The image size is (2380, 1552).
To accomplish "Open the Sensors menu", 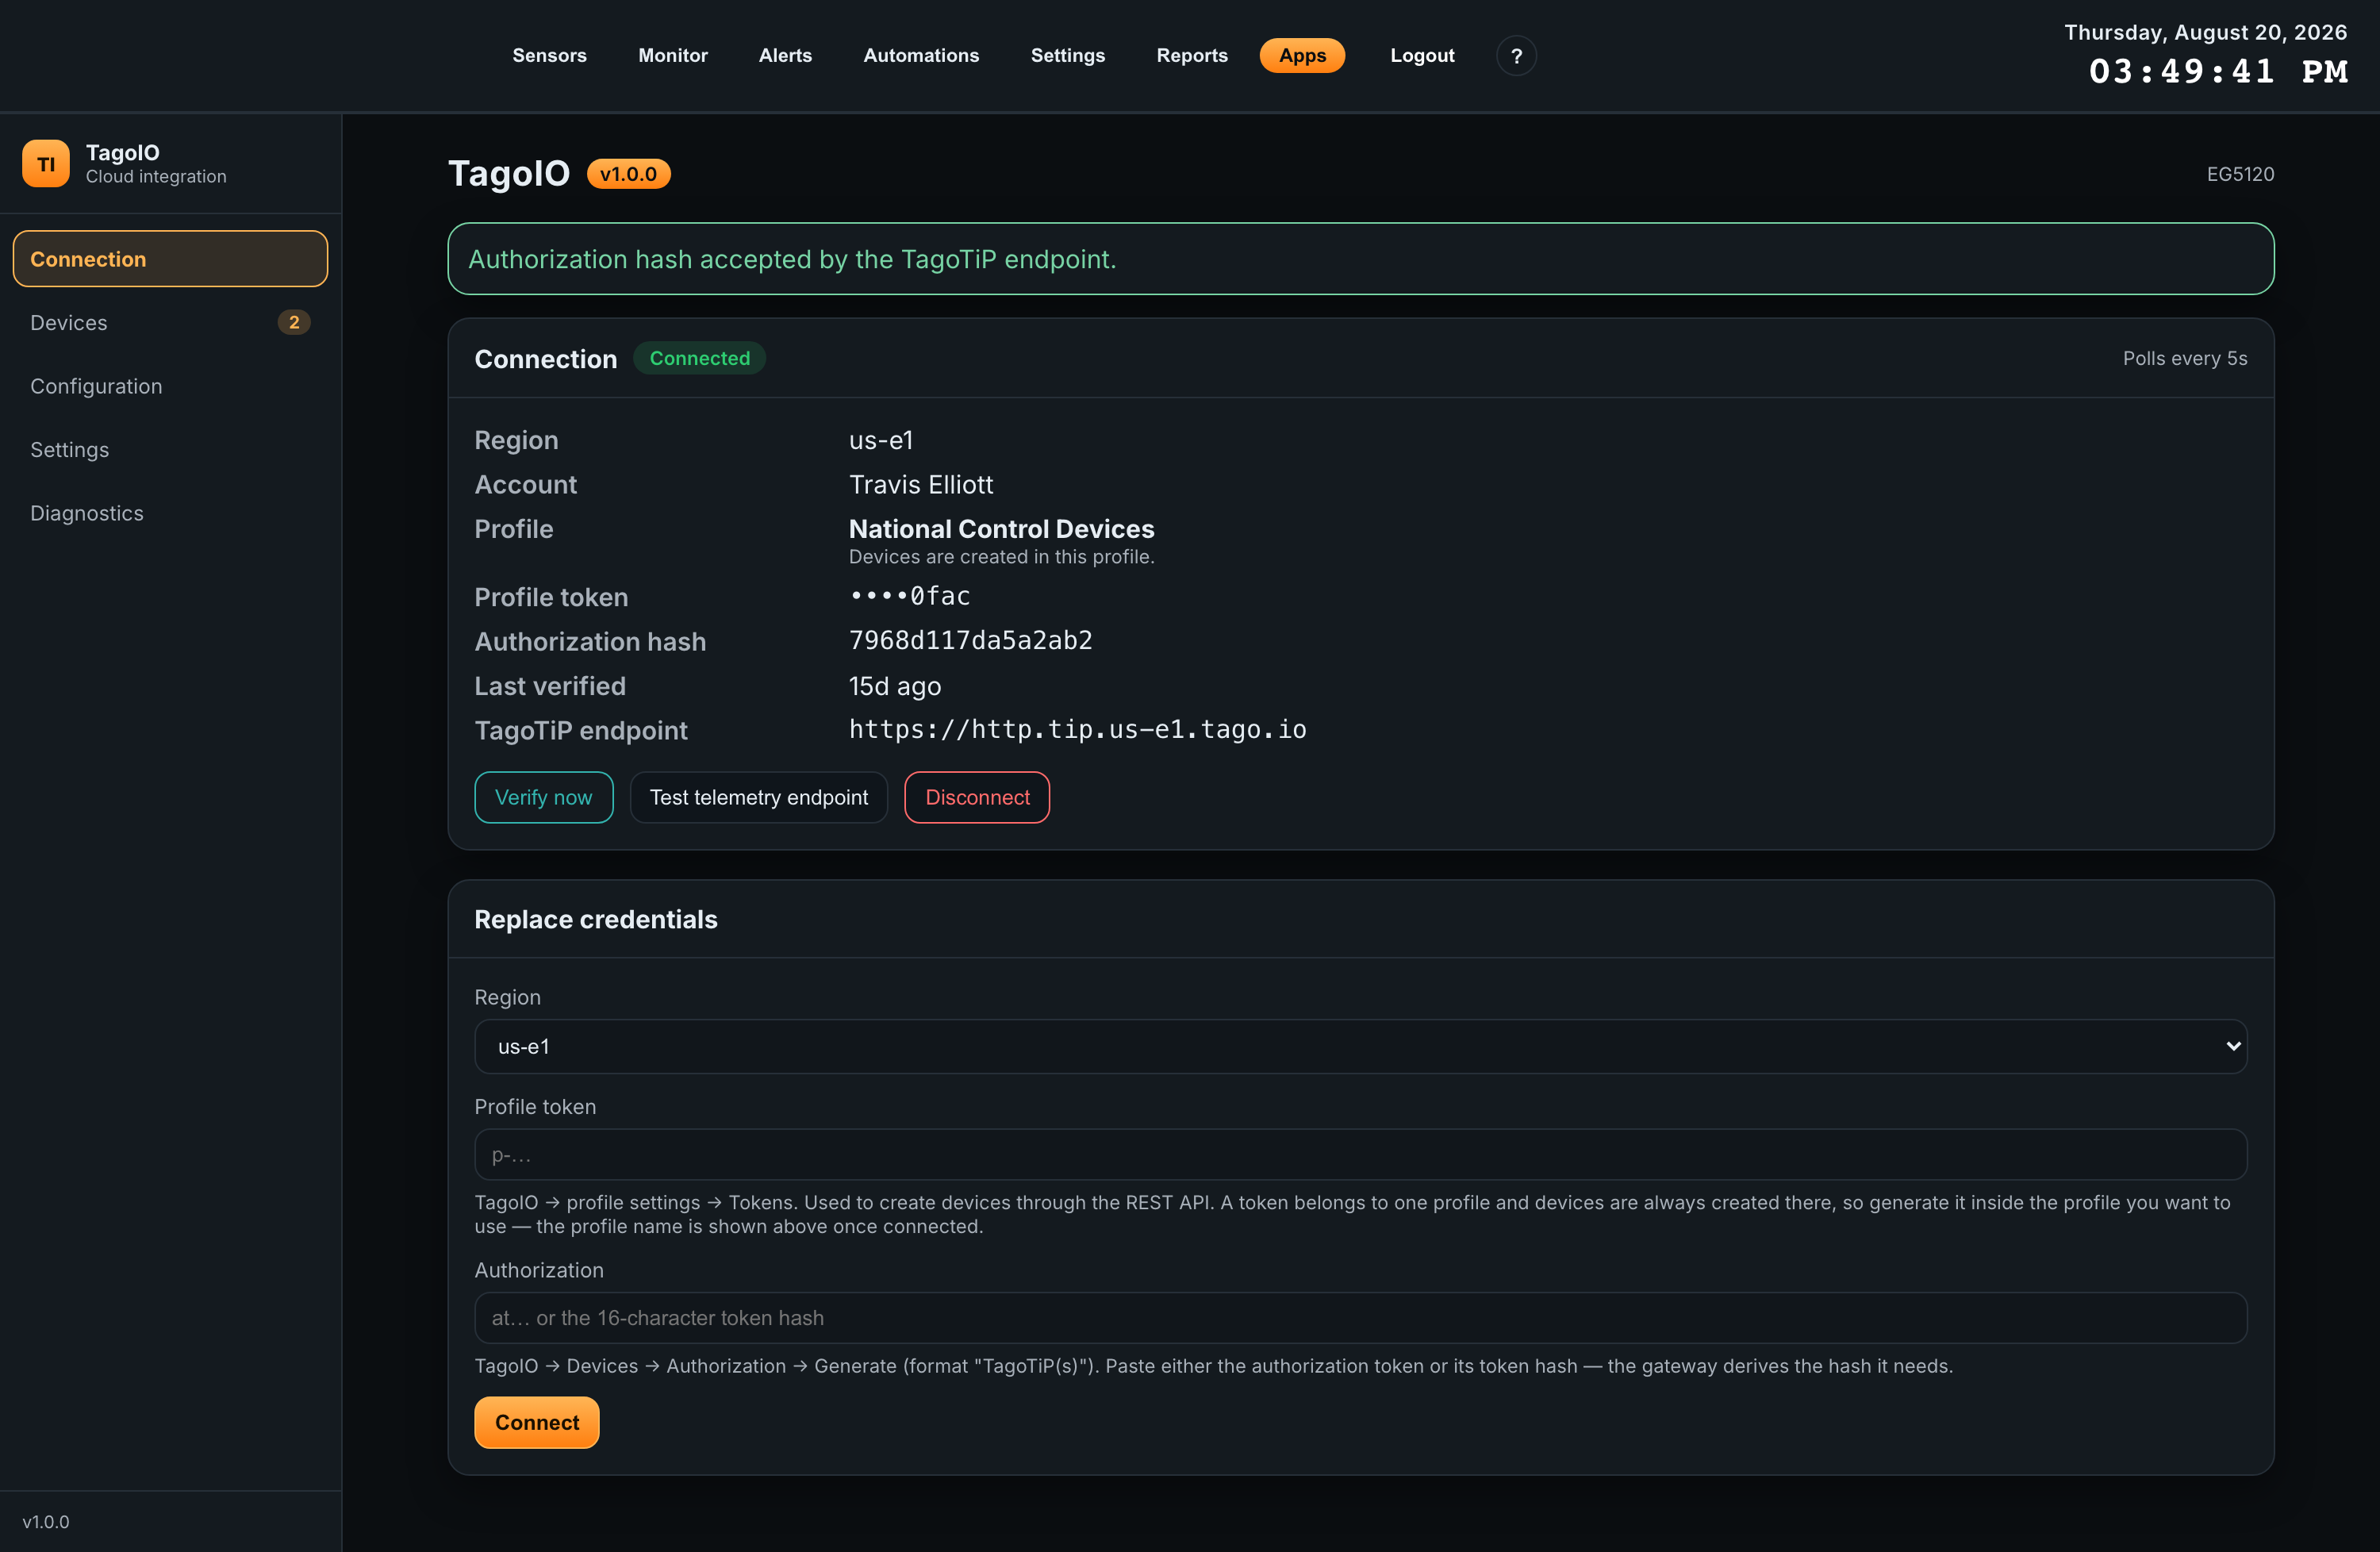I will tap(549, 56).
